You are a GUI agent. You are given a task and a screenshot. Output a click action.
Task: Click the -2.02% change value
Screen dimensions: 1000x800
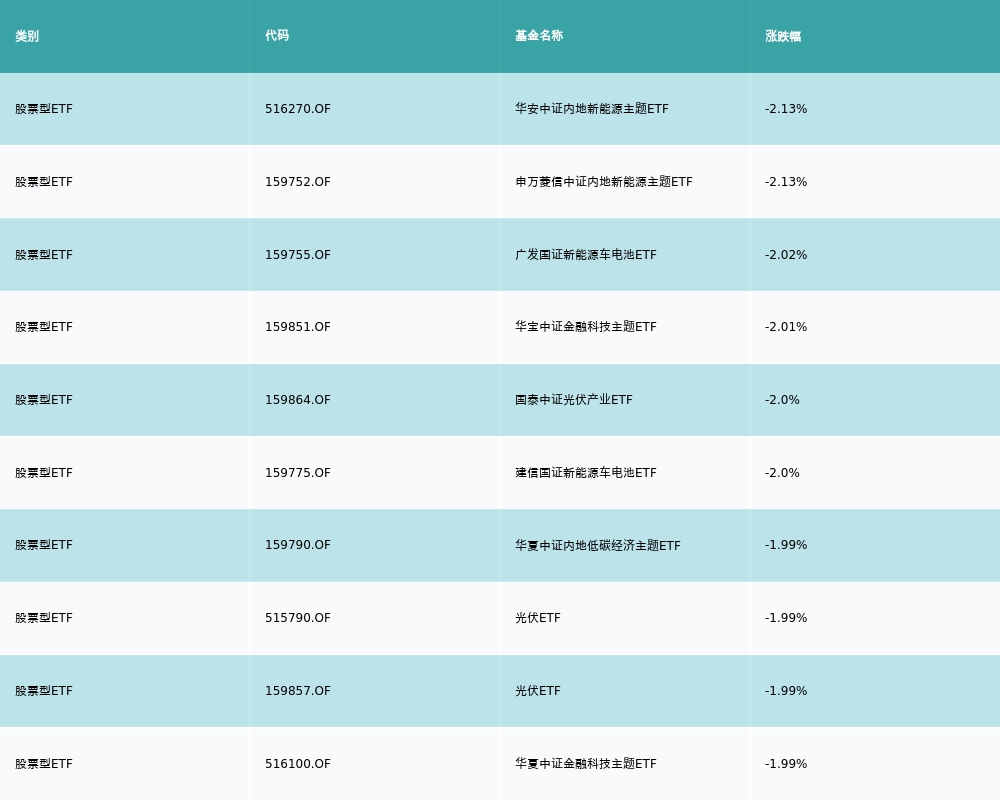click(786, 255)
